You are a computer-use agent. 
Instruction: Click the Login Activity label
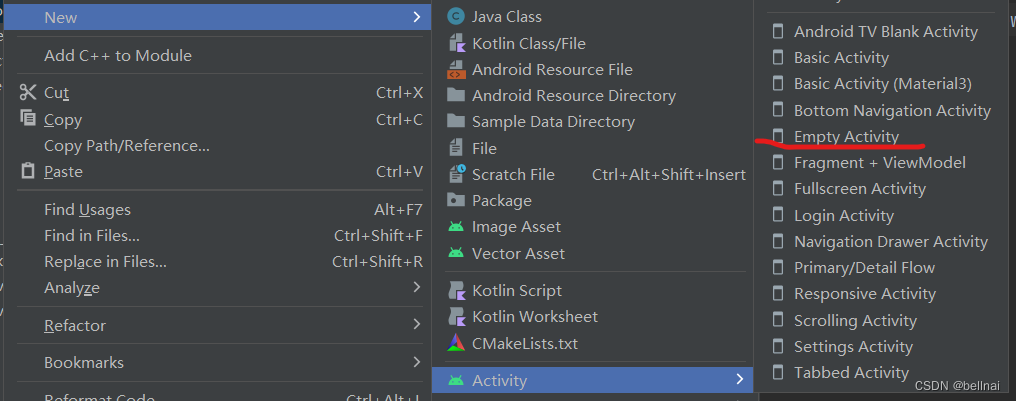(844, 216)
